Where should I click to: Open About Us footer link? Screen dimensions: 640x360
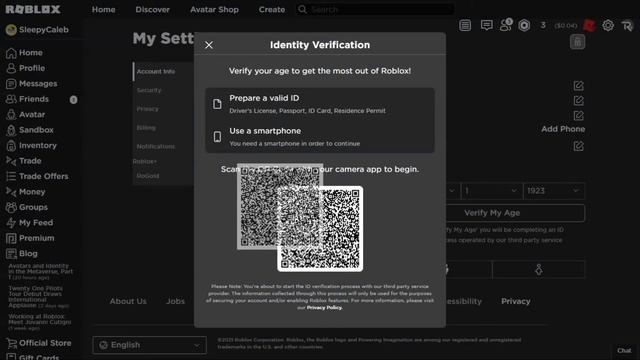point(128,301)
